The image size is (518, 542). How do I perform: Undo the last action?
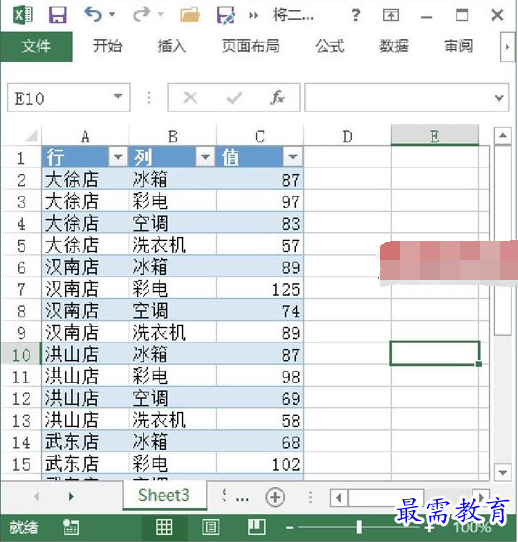93,15
